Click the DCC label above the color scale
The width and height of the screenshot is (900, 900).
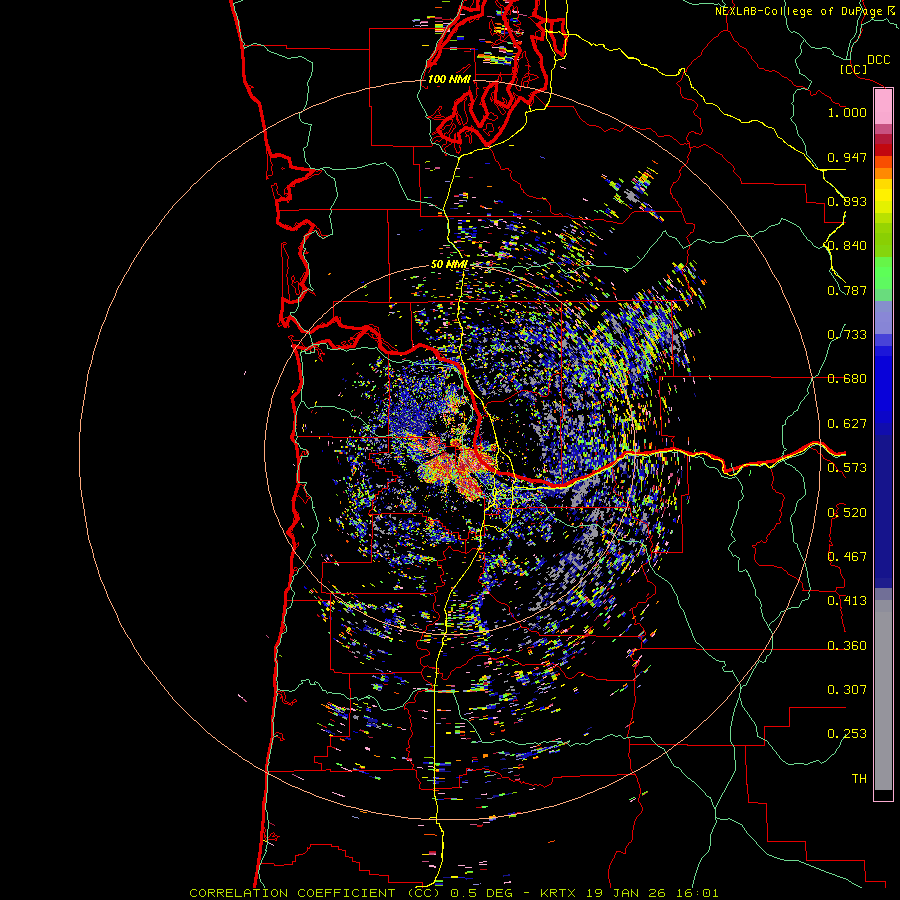878,60
